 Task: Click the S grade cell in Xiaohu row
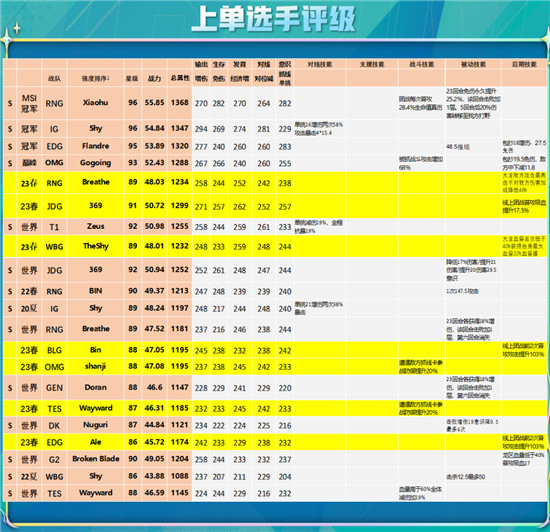(10, 103)
